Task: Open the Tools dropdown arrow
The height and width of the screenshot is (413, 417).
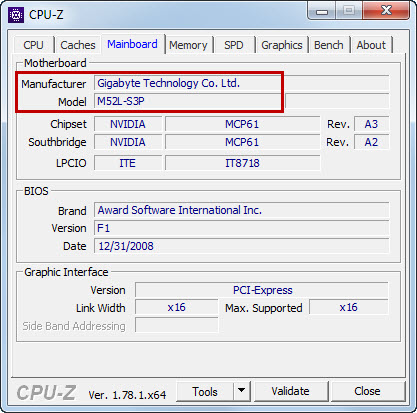Action: 242,391
